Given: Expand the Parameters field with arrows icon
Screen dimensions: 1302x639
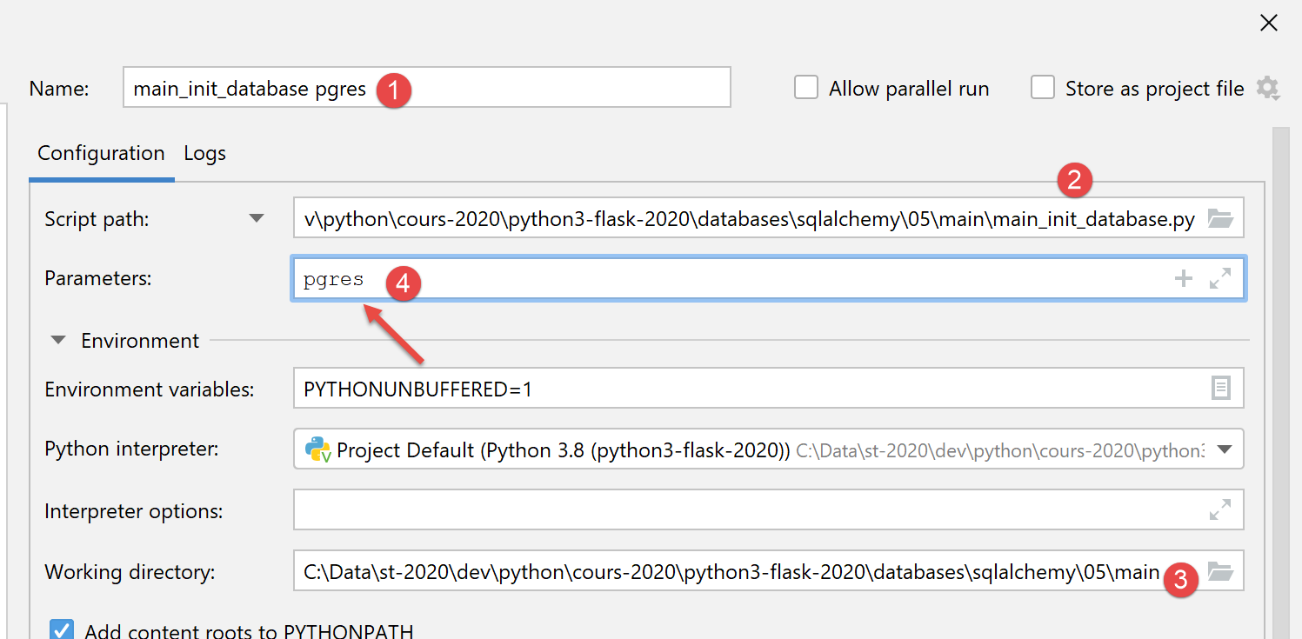Looking at the screenshot, I should 1220,279.
